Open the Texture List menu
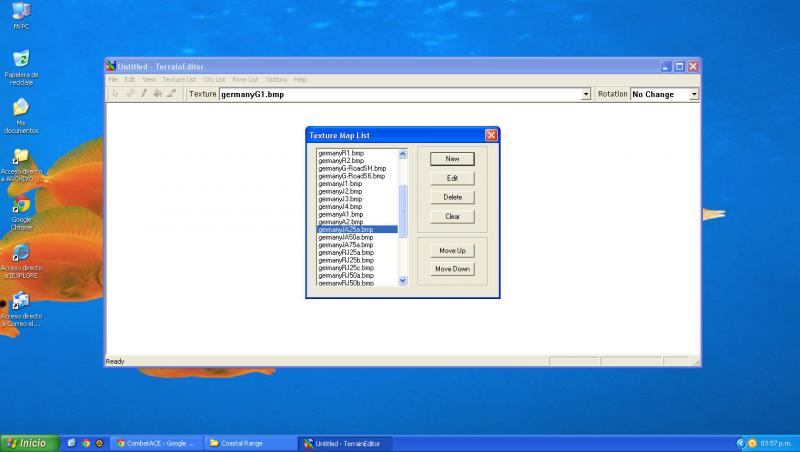The height and width of the screenshot is (452, 800). (x=179, y=80)
